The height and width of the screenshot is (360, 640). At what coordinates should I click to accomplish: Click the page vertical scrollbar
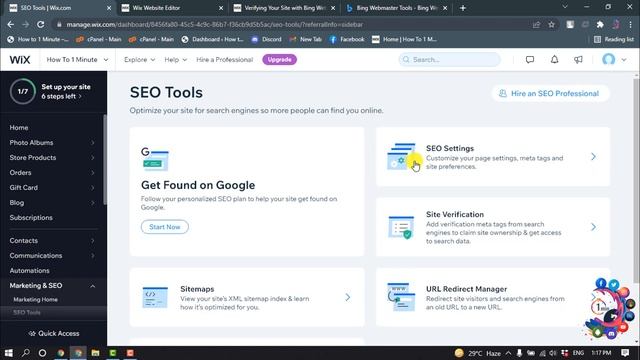click(637, 180)
